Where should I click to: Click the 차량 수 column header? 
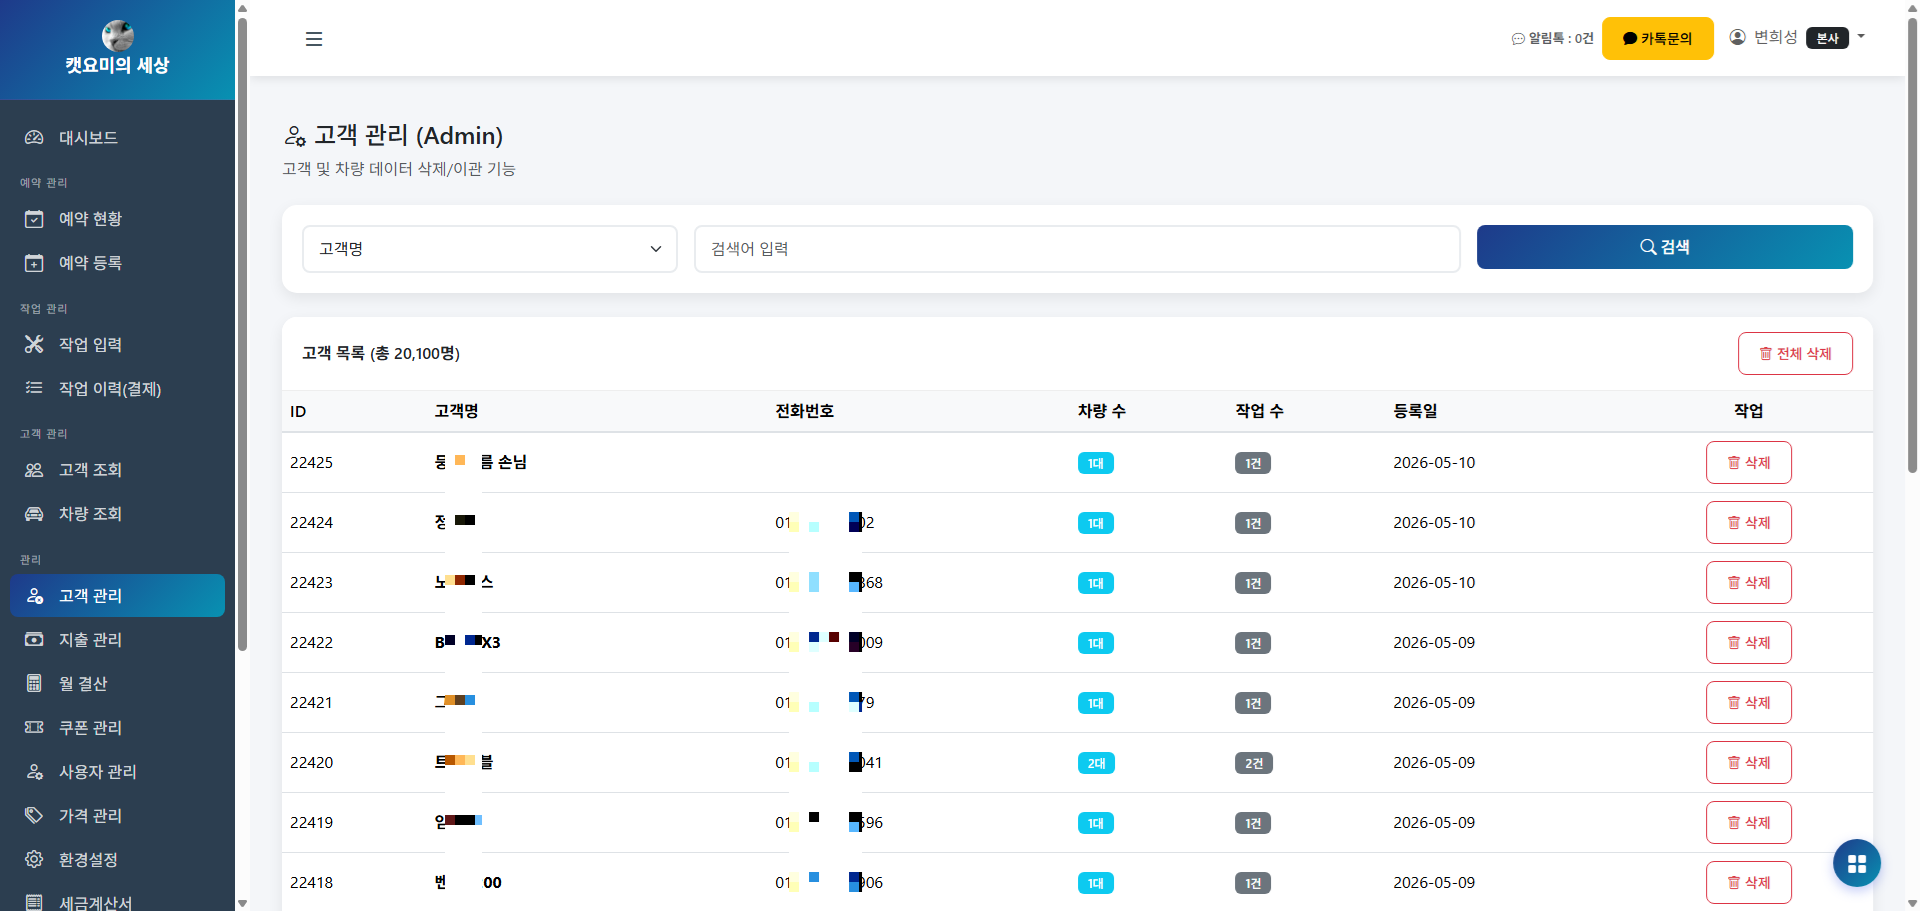coord(1102,411)
